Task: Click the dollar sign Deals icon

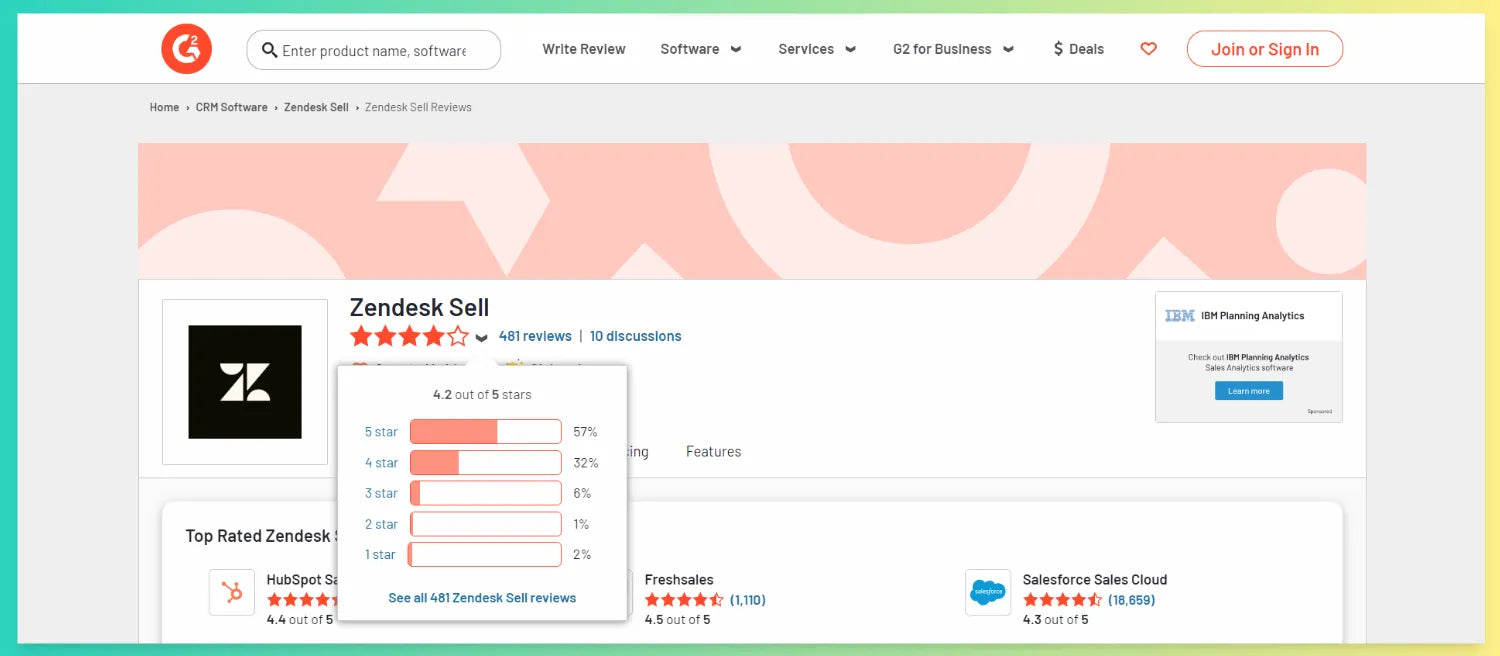Action: click(1058, 49)
